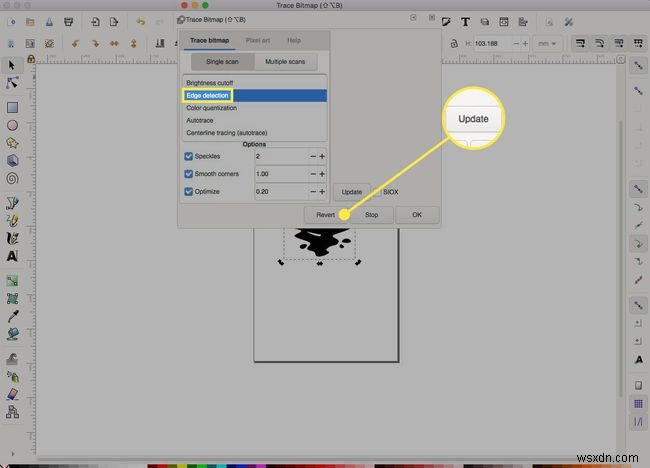650x468 pixels.
Task: Select the Gradient tool
Action: [12, 281]
